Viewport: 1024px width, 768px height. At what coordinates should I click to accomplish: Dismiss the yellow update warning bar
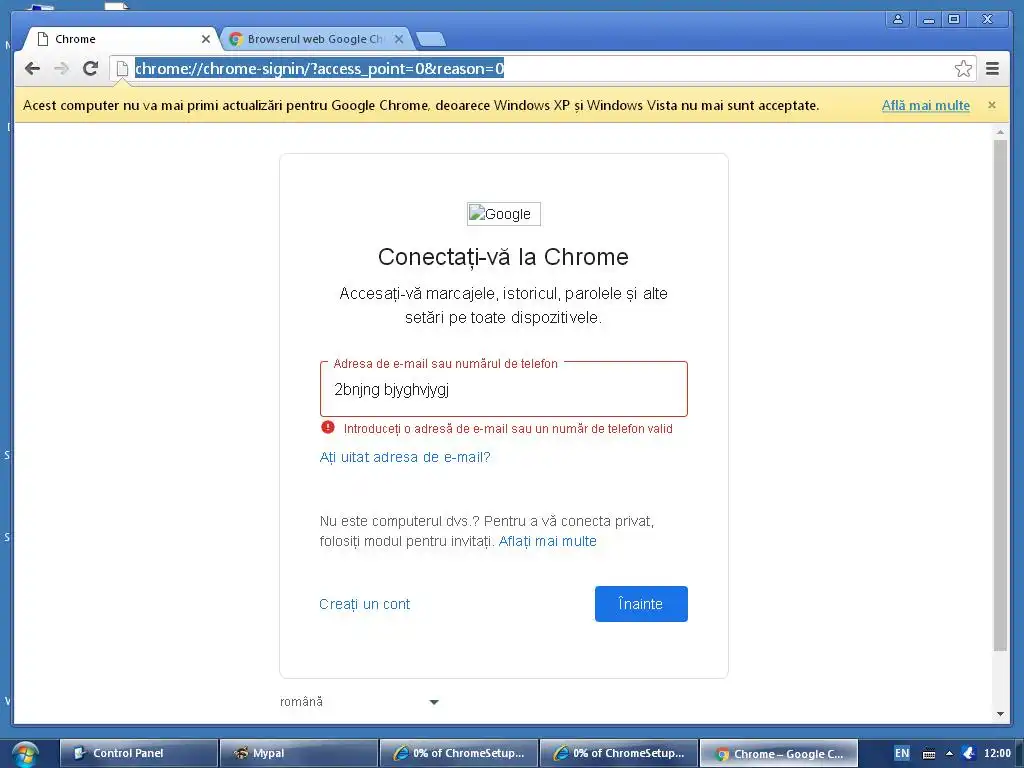point(992,105)
